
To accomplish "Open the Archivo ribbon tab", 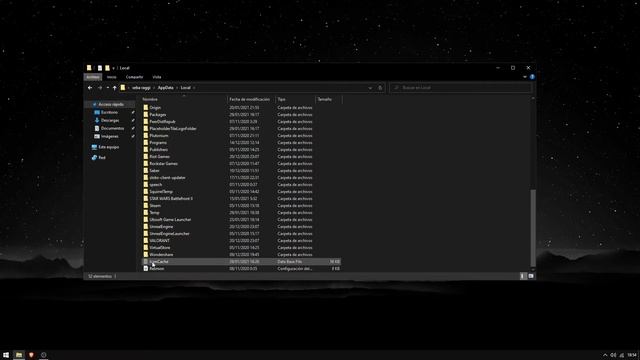I will point(93,77).
